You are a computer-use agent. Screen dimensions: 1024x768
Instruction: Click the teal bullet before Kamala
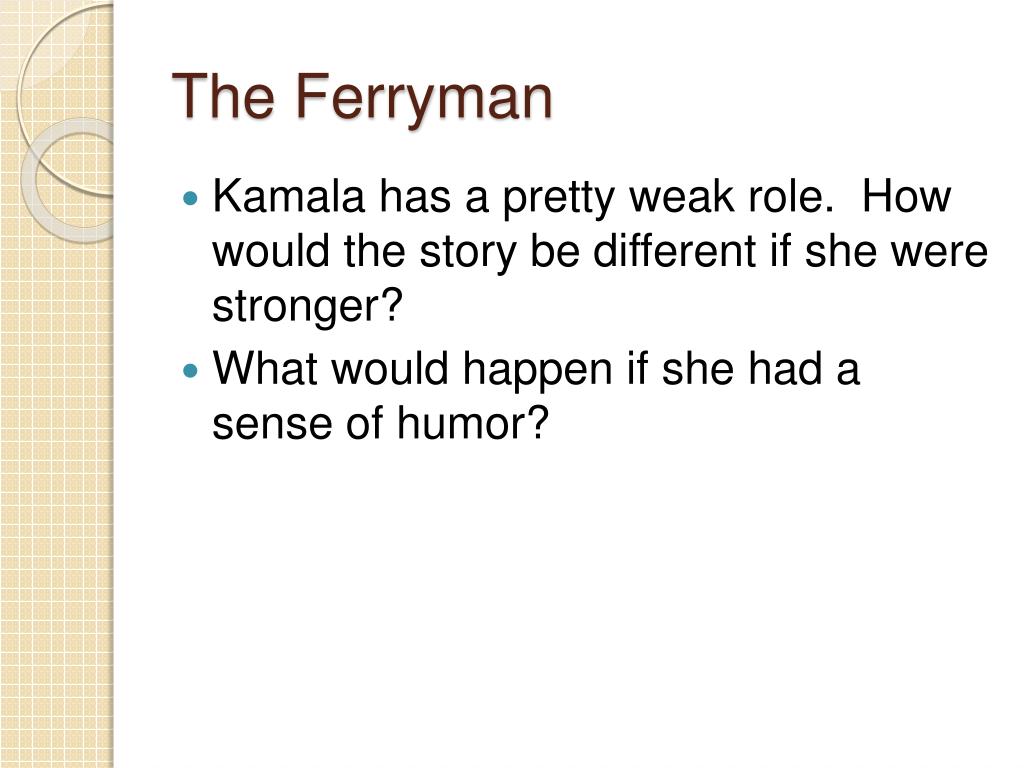click(190, 197)
